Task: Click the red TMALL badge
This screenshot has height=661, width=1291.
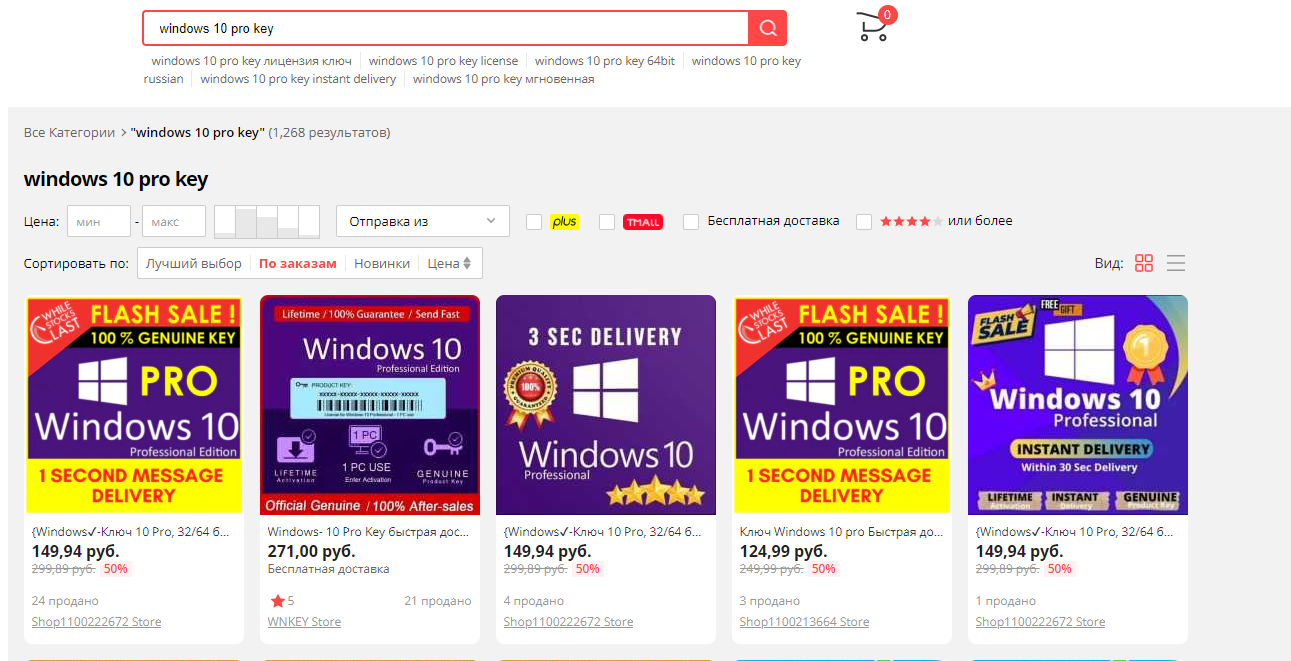Action: click(643, 222)
